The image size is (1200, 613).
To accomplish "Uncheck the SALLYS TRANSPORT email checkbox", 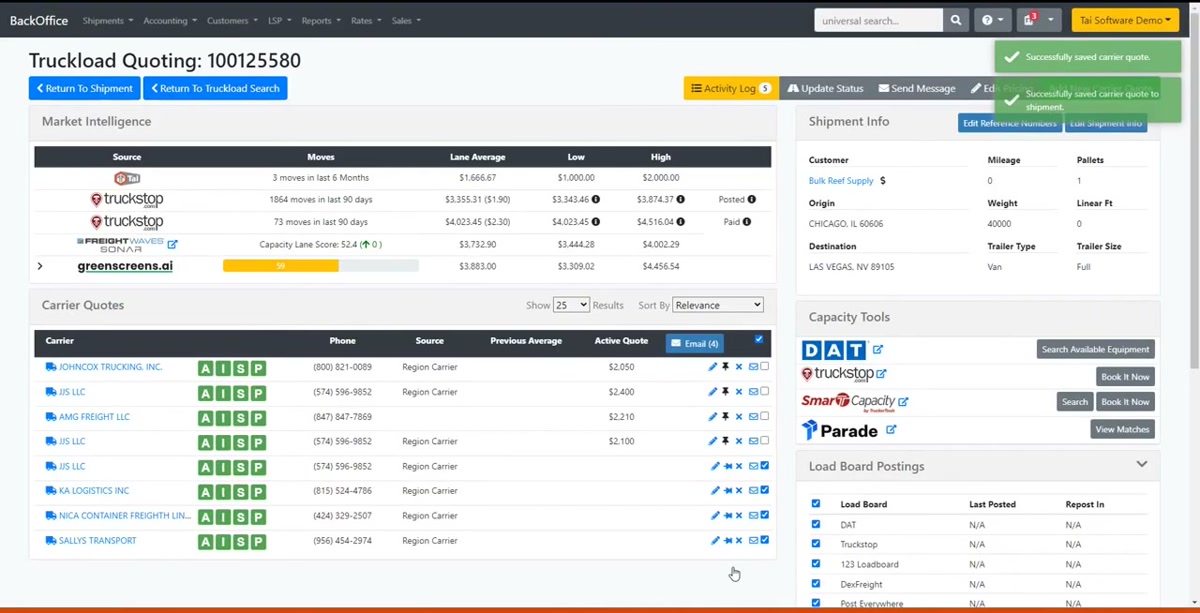I will (x=765, y=540).
